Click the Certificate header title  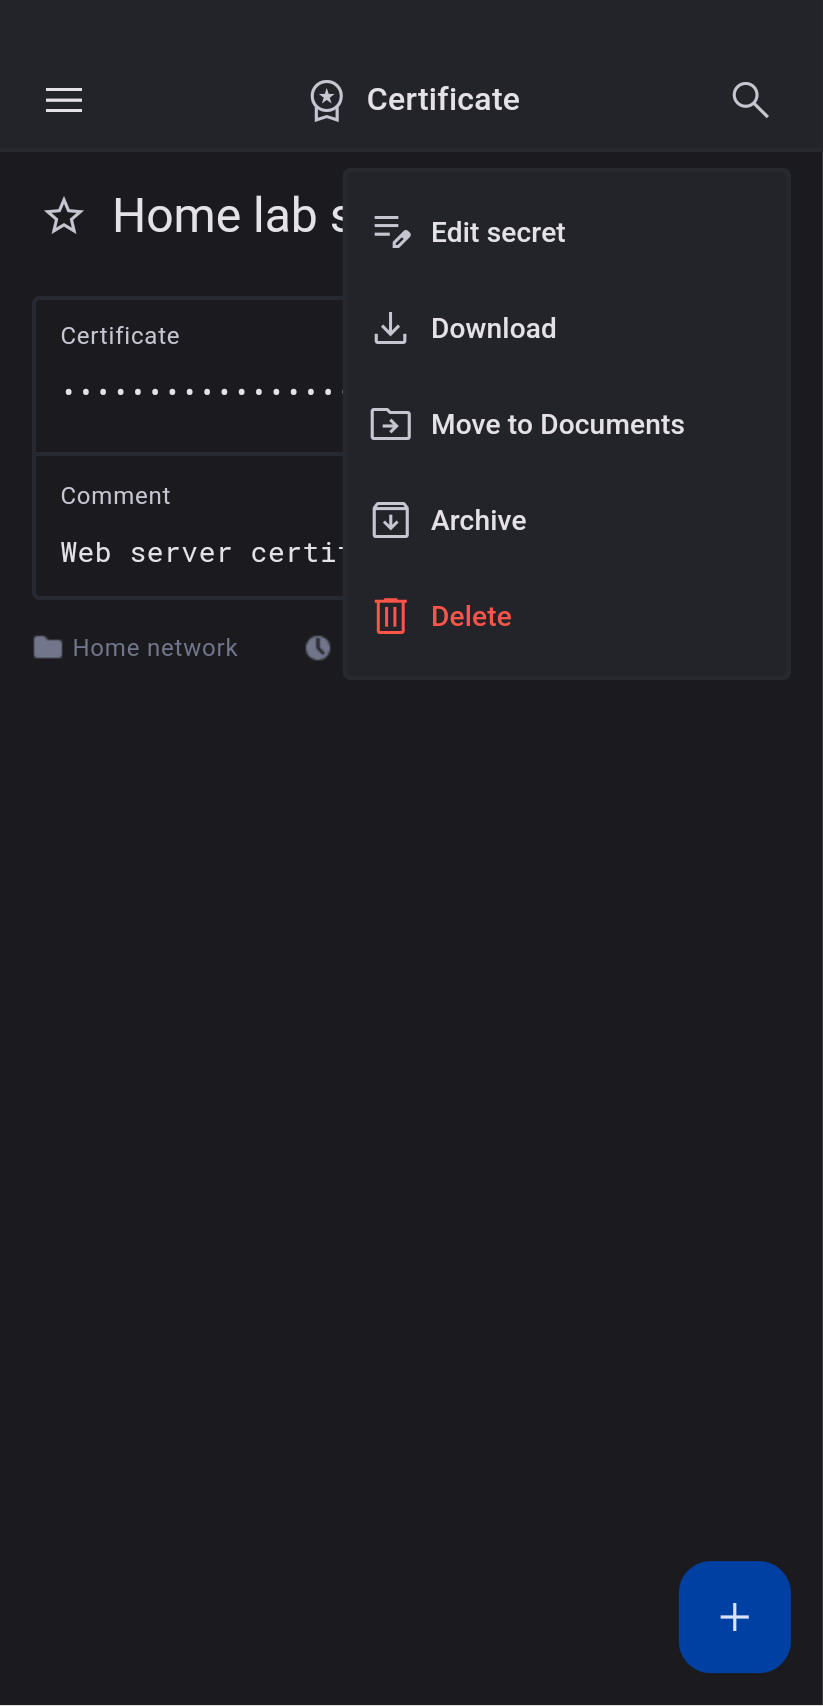coord(443,100)
